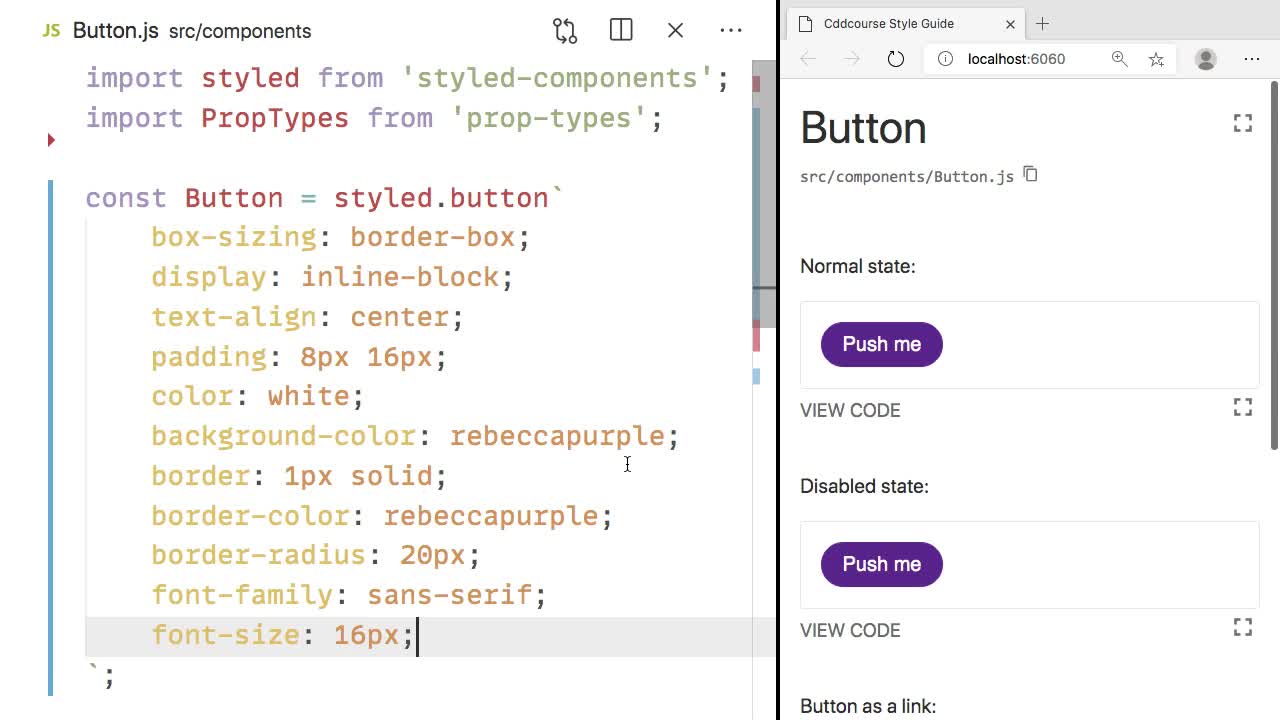
Task: Bookmark the page with the star icon
Action: [1156, 59]
